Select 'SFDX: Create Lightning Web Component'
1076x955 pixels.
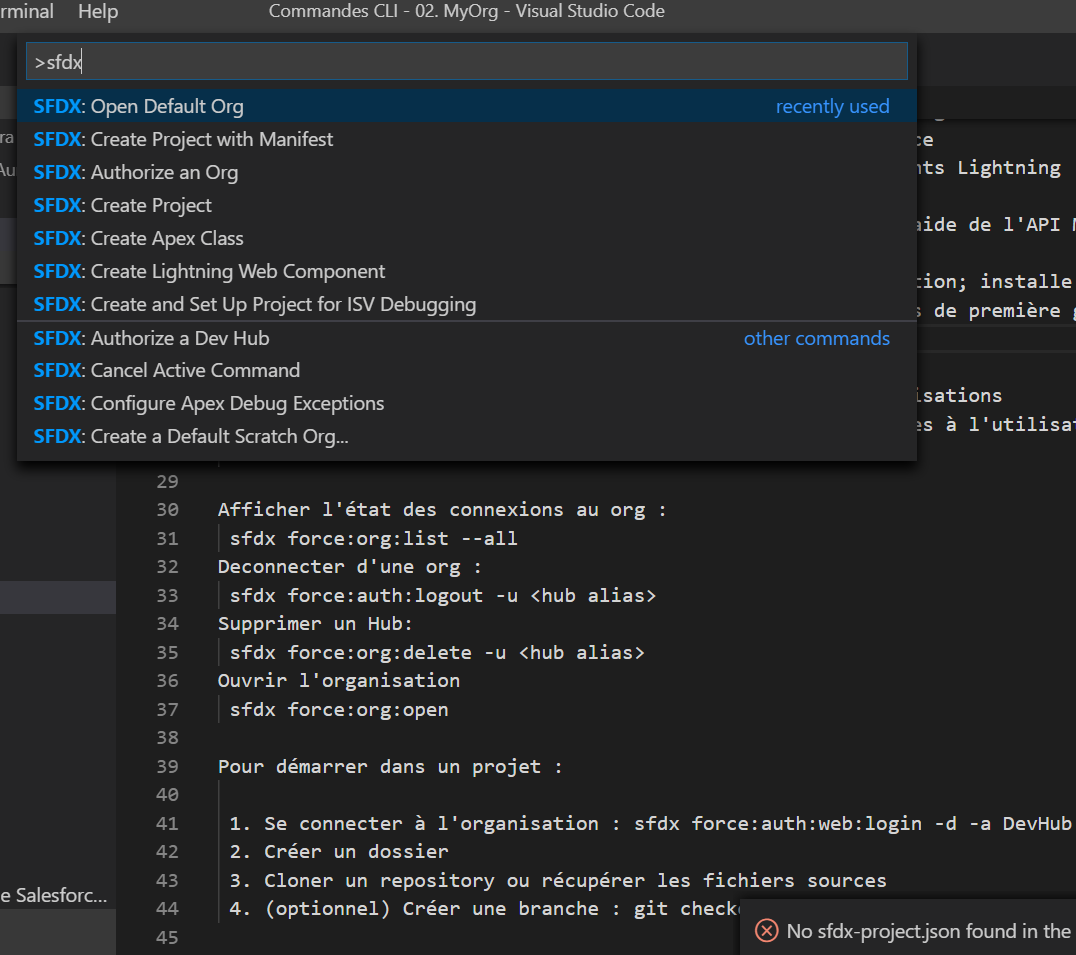click(x=467, y=271)
